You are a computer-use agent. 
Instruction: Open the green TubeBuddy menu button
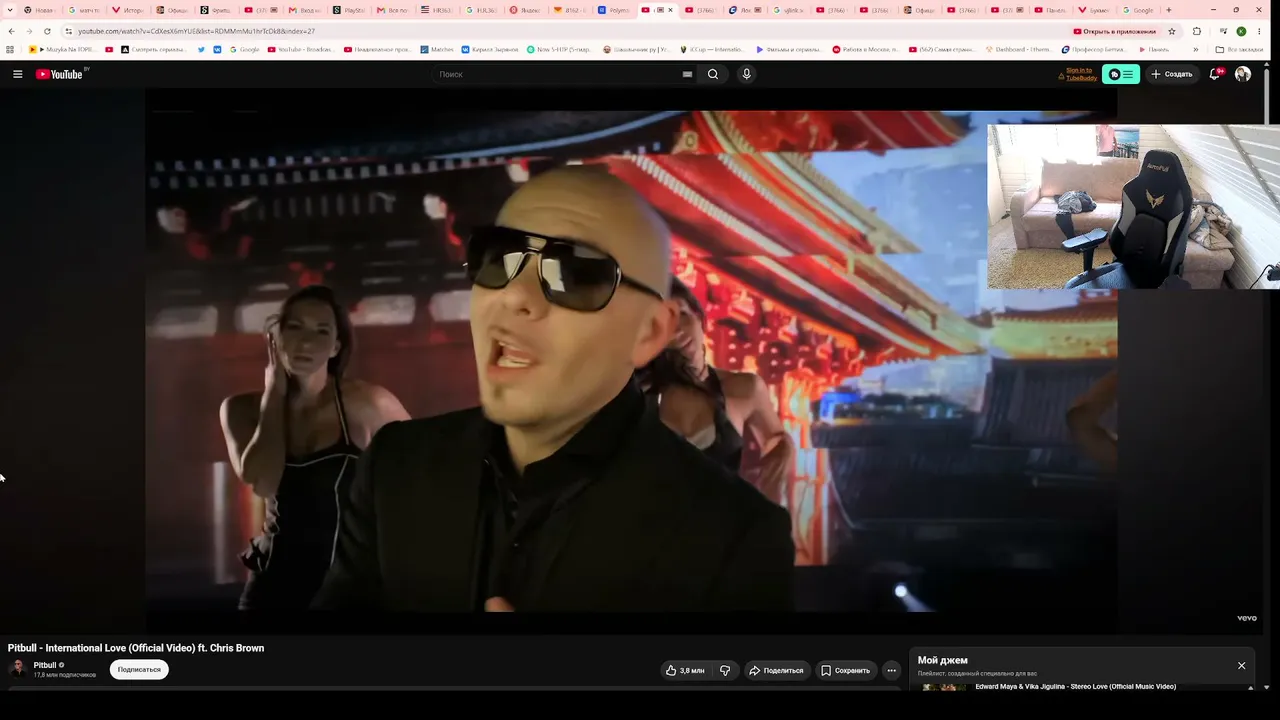(1121, 74)
